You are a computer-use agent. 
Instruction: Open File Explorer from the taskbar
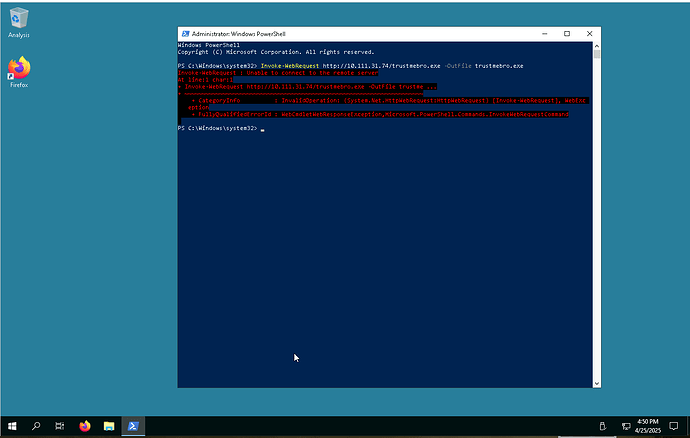[x=108, y=425]
